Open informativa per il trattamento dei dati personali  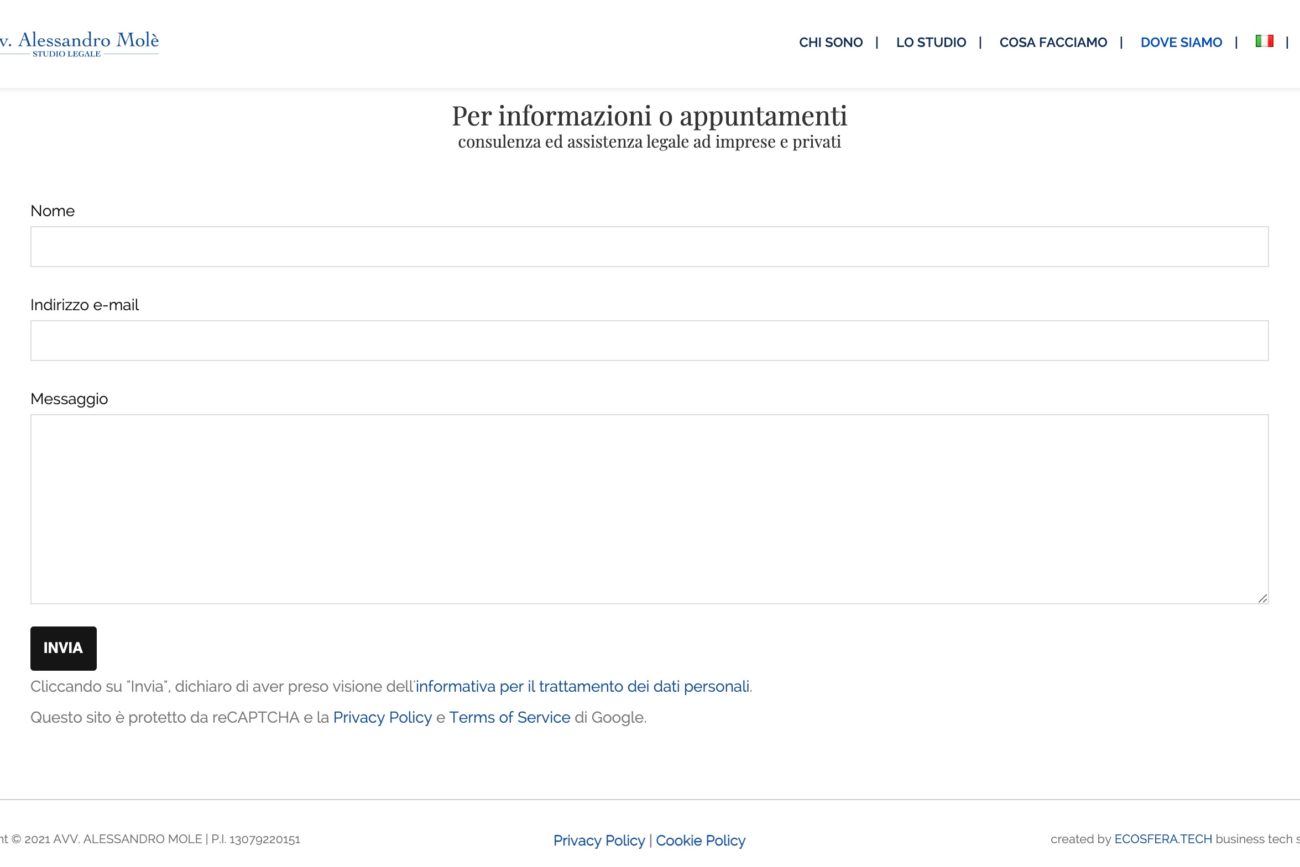click(x=582, y=687)
